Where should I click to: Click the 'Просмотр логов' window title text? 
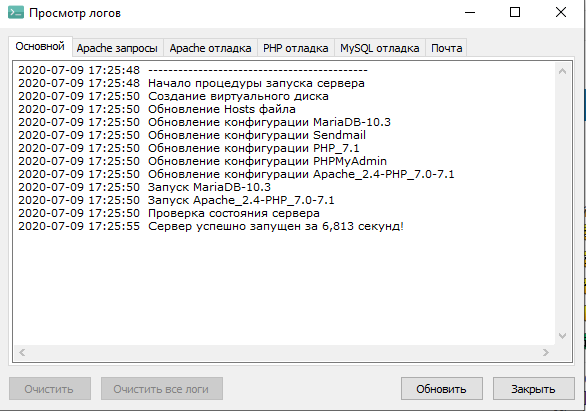pos(75,13)
